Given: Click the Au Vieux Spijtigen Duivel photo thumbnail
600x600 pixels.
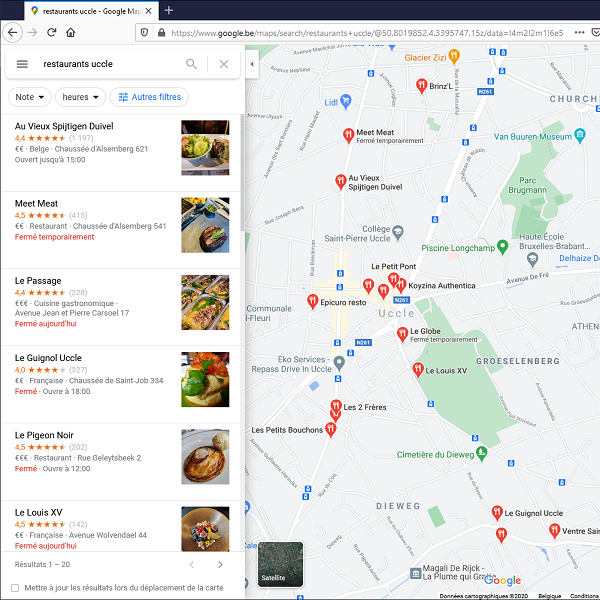Looking at the screenshot, I should 205,148.
